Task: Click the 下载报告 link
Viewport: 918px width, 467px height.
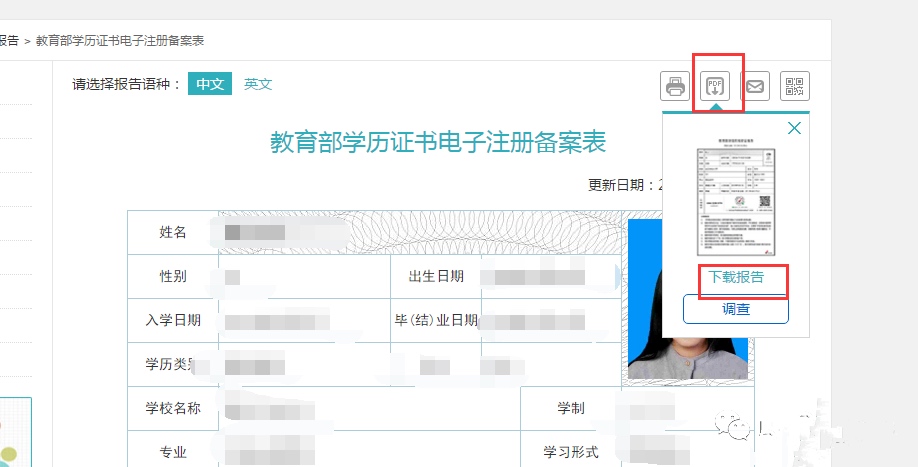Action: coord(736,277)
